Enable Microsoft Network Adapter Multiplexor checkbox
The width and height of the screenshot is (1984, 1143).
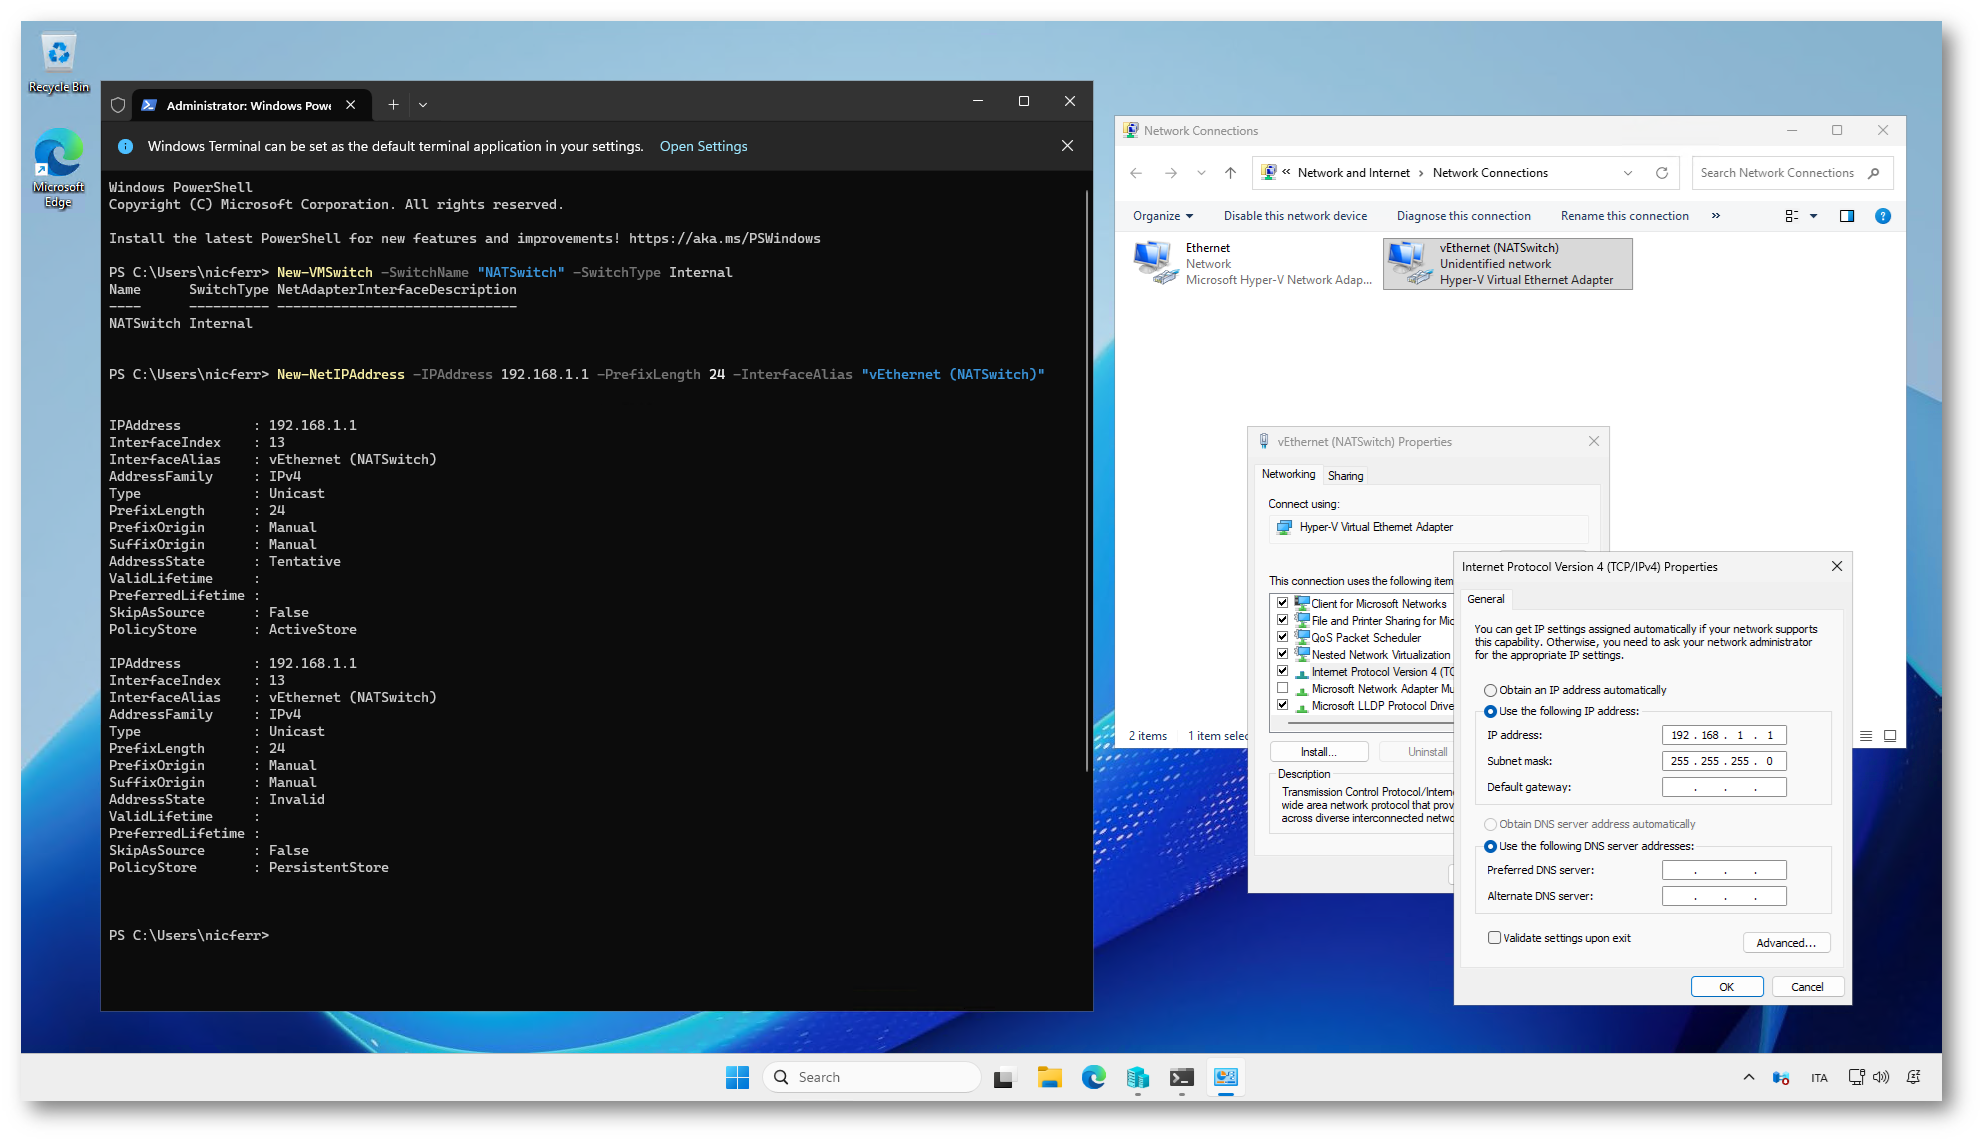tap(1282, 689)
